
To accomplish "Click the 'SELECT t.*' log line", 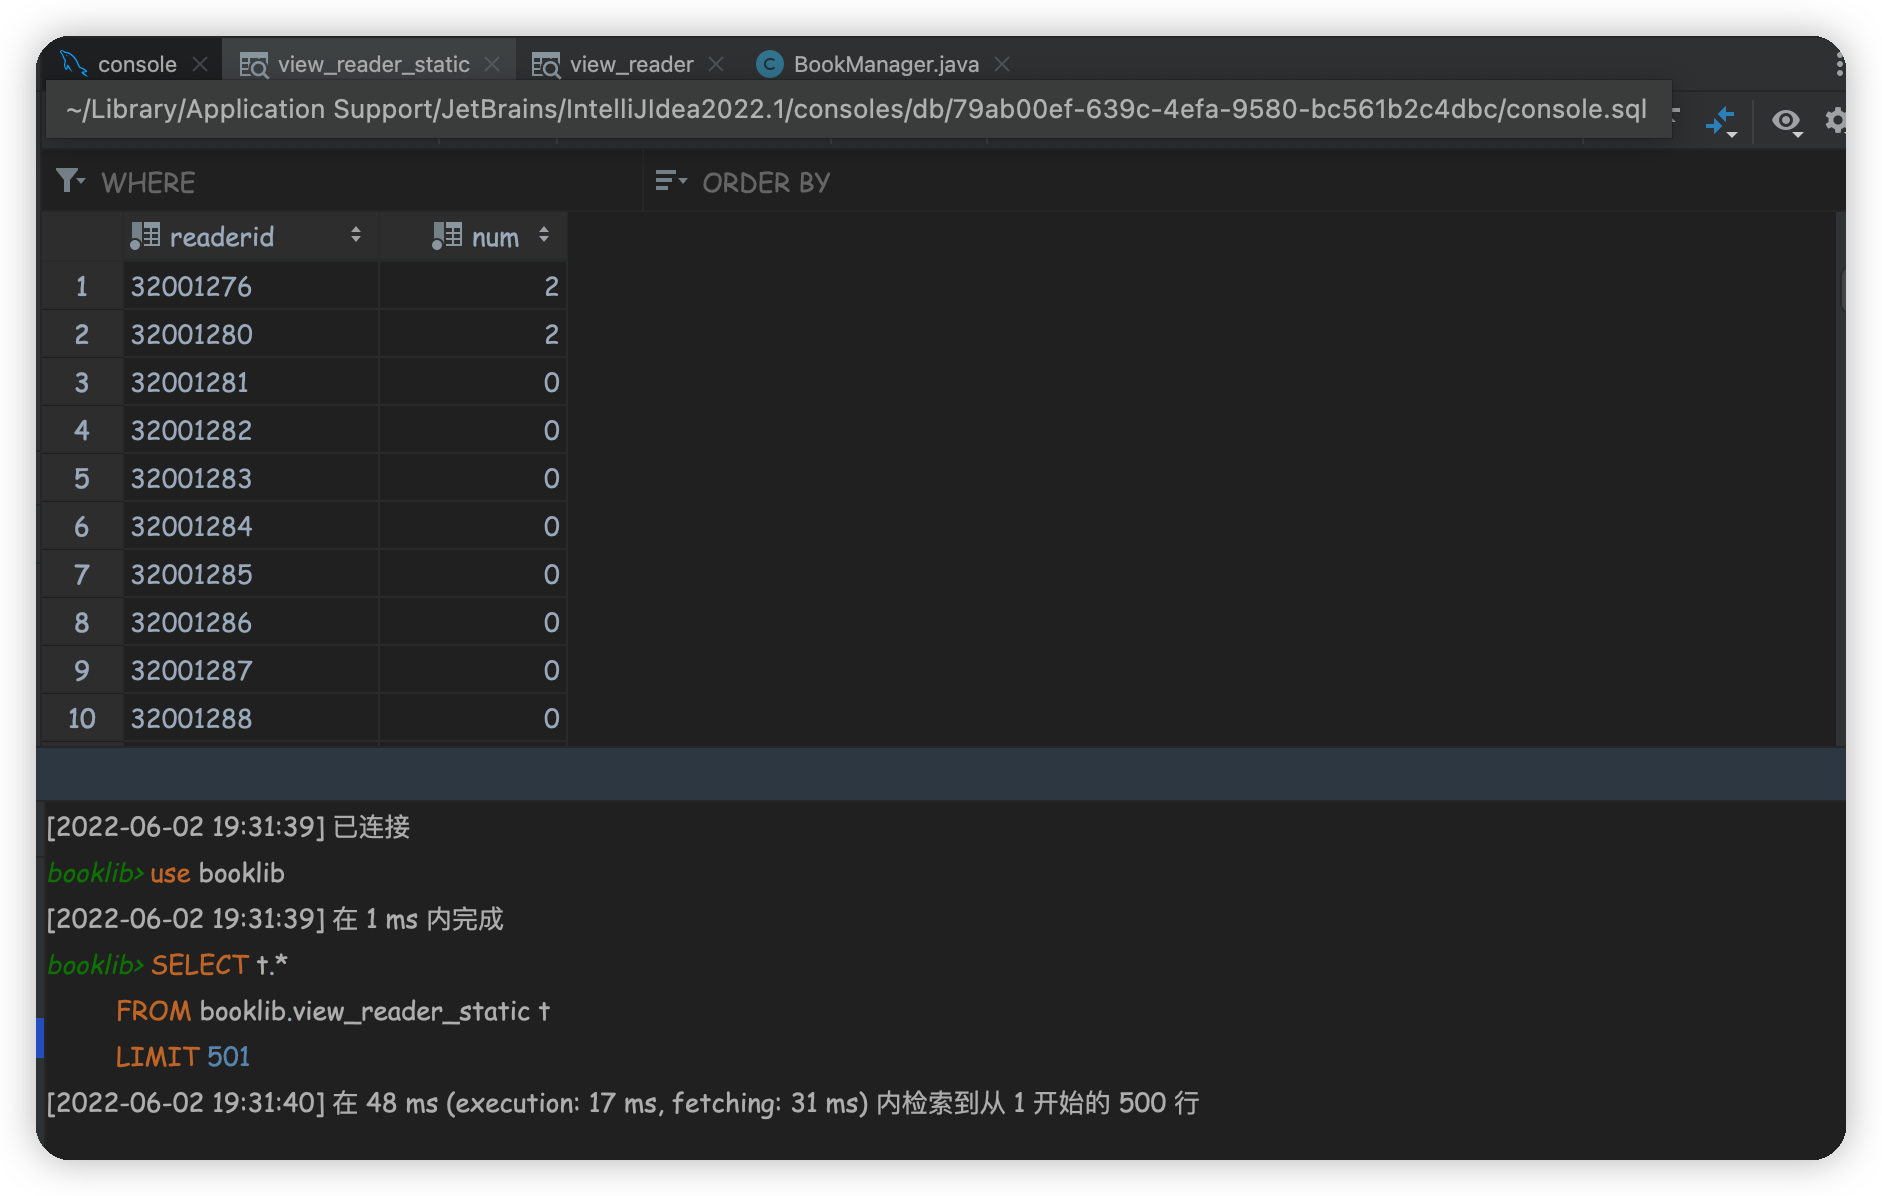I will click(168, 965).
